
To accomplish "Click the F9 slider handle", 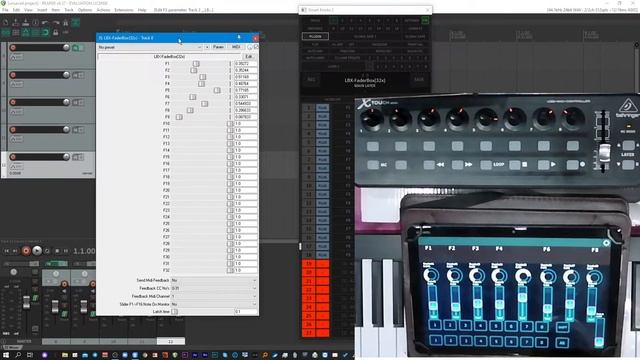I will (179, 117).
